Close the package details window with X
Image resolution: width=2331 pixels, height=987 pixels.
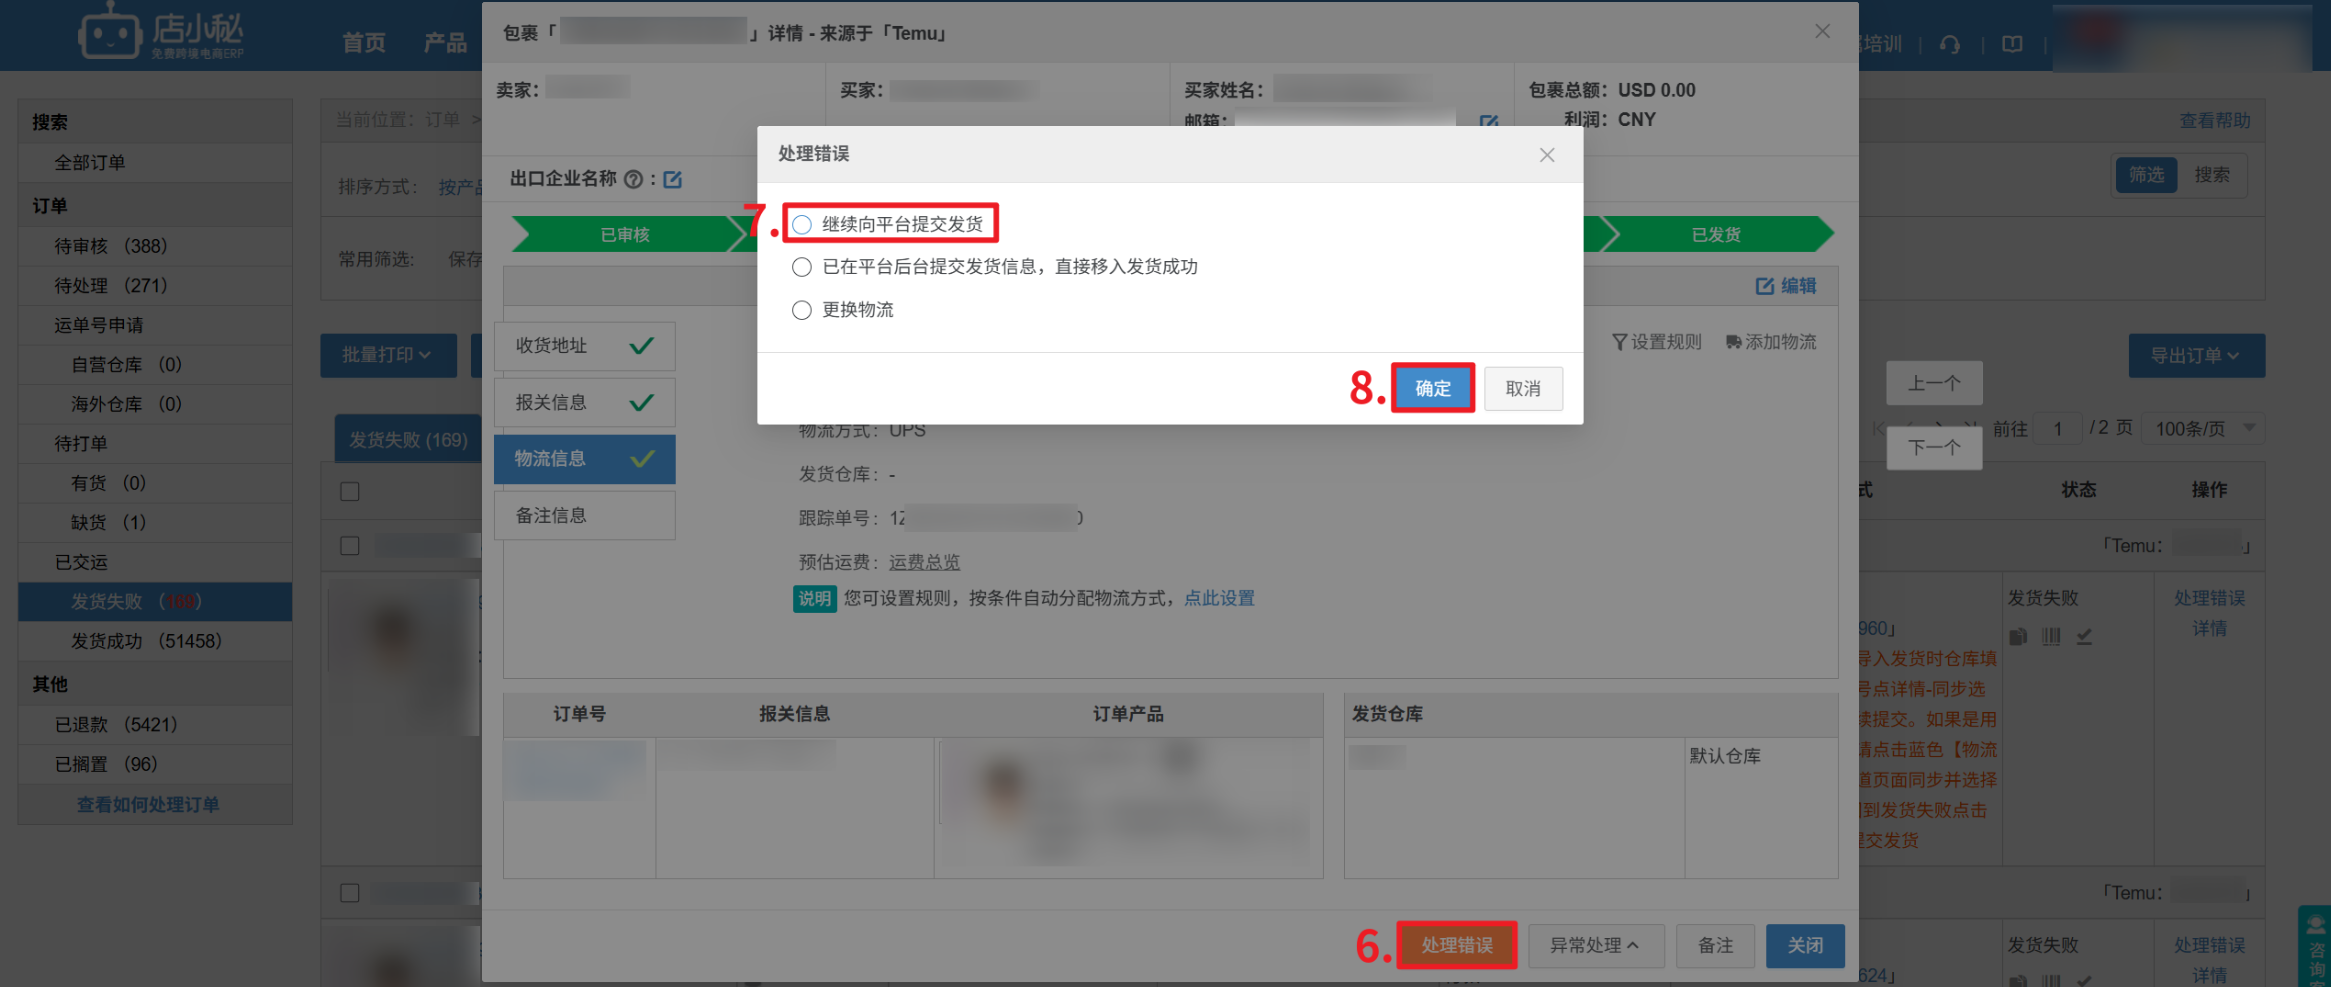pyautogui.click(x=1823, y=31)
